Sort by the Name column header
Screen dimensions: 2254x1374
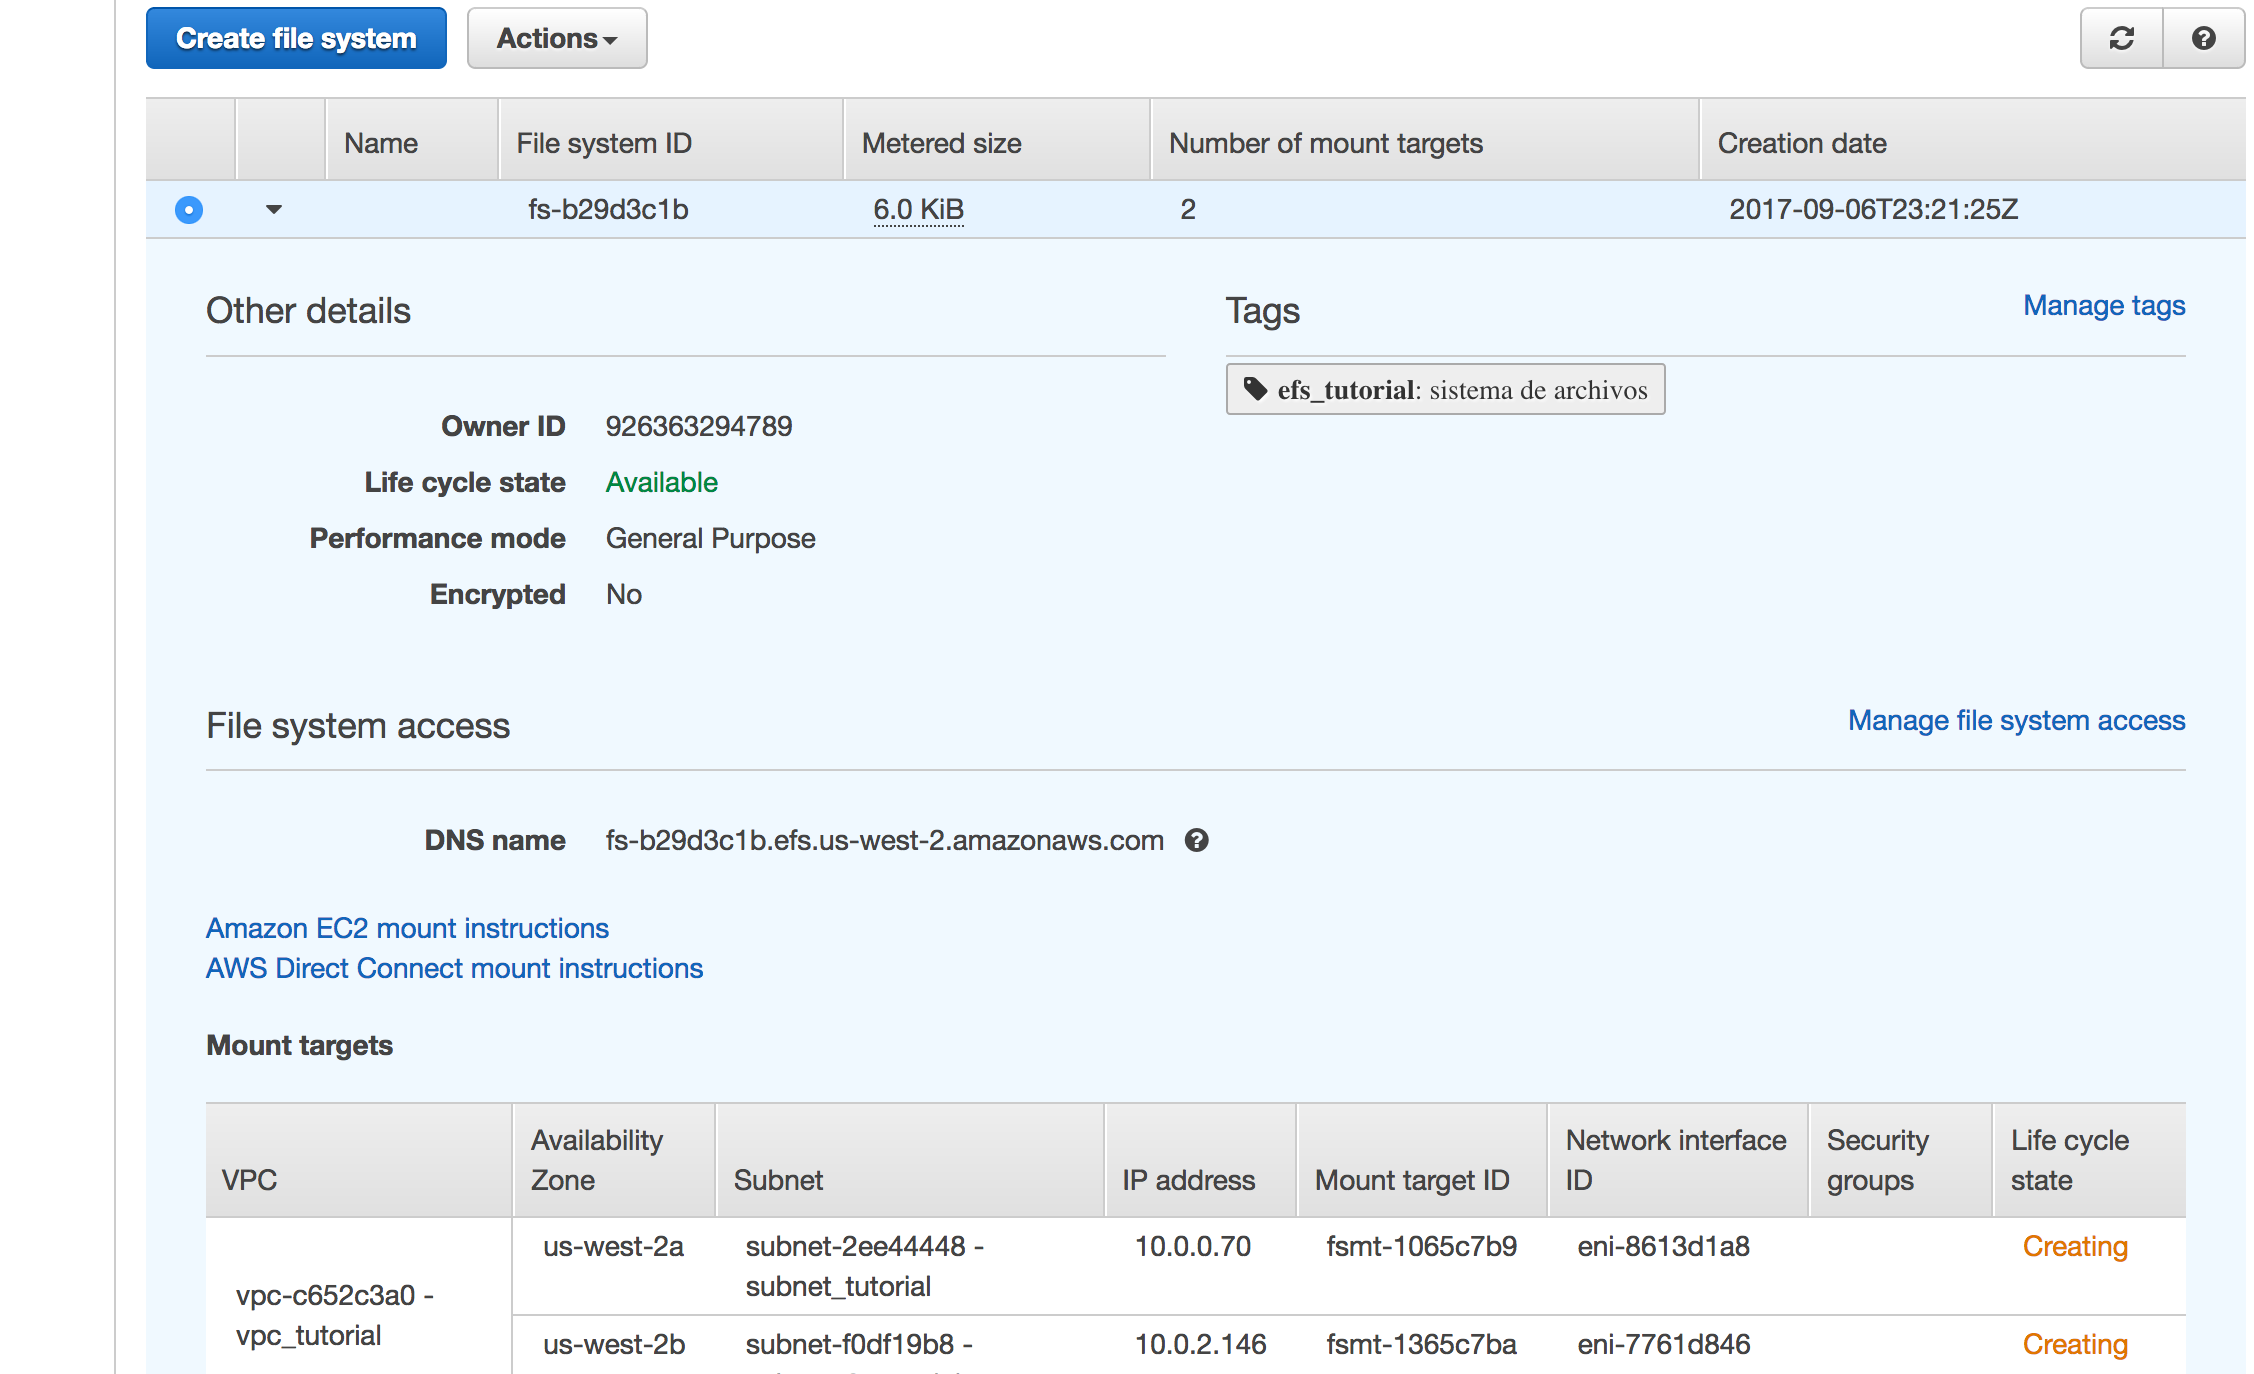coord(381,143)
